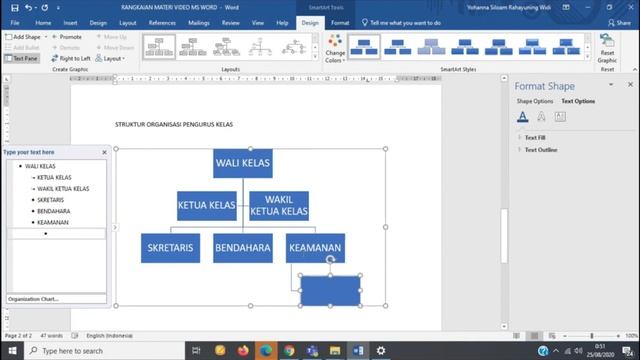Image resolution: width=640 pixels, height=360 pixels.
Task: Click the Share button
Action: click(619, 23)
